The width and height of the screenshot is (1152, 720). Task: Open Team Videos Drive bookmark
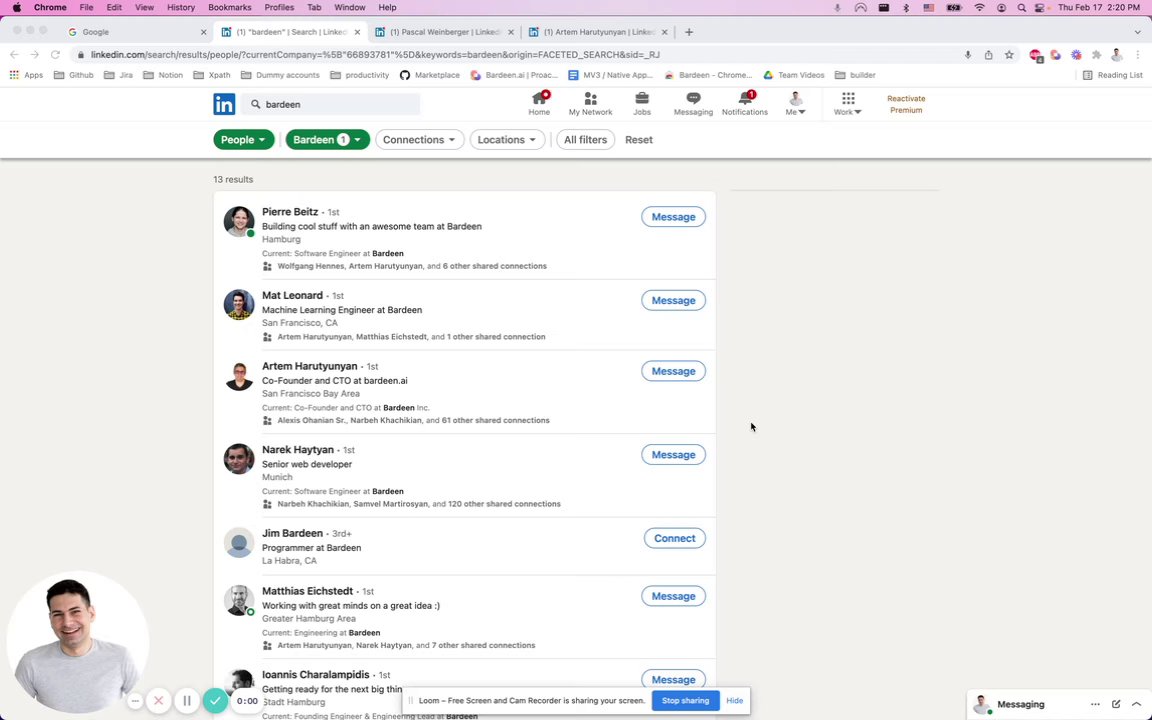coord(793,75)
